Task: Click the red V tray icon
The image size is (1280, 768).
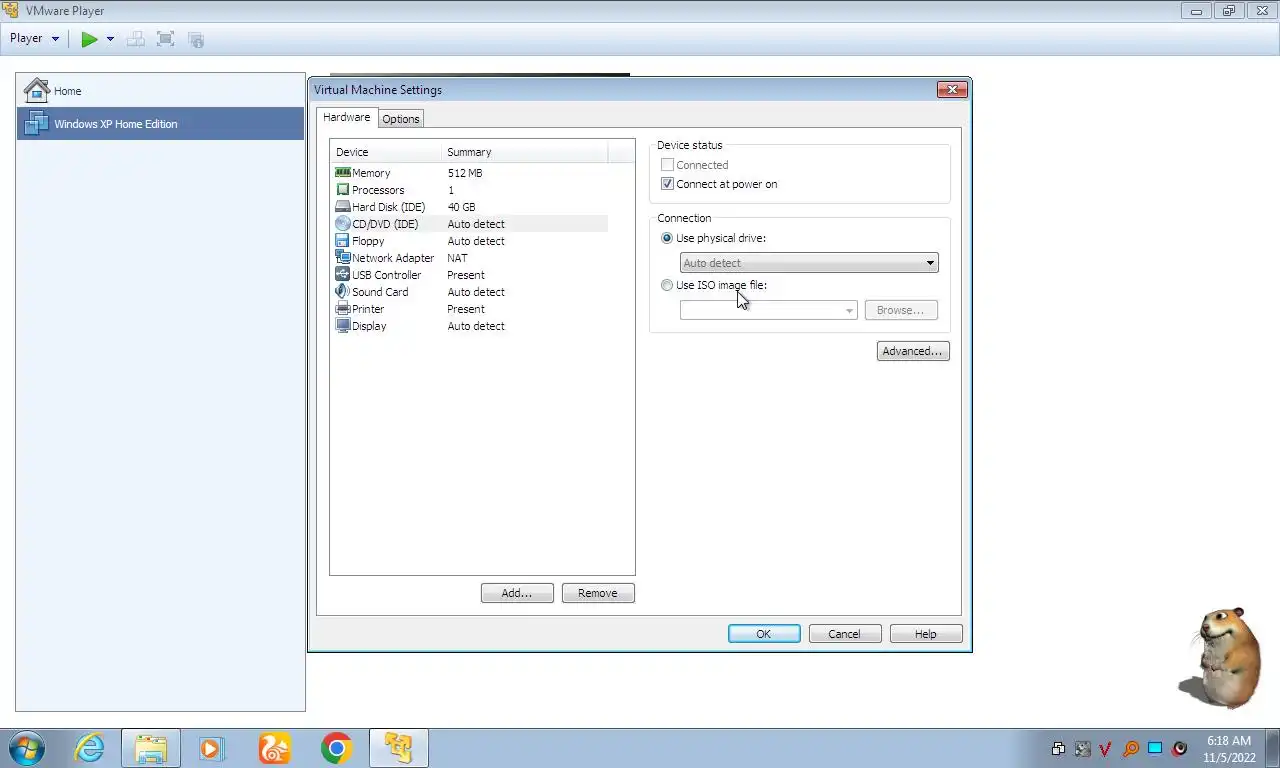Action: (x=1106, y=748)
